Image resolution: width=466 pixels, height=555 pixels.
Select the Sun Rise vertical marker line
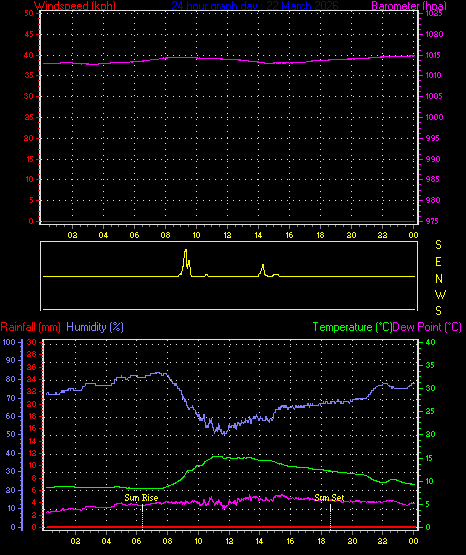[142, 516]
